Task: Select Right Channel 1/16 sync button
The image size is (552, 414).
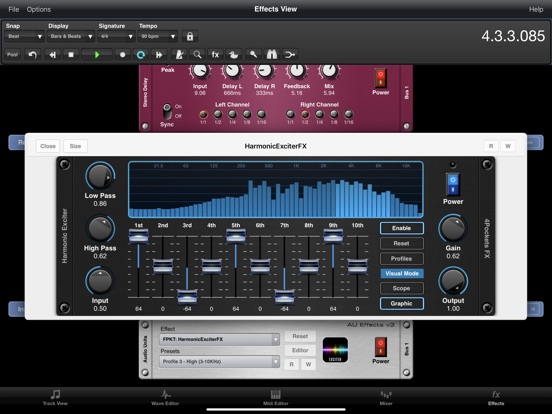Action: tap(349, 114)
